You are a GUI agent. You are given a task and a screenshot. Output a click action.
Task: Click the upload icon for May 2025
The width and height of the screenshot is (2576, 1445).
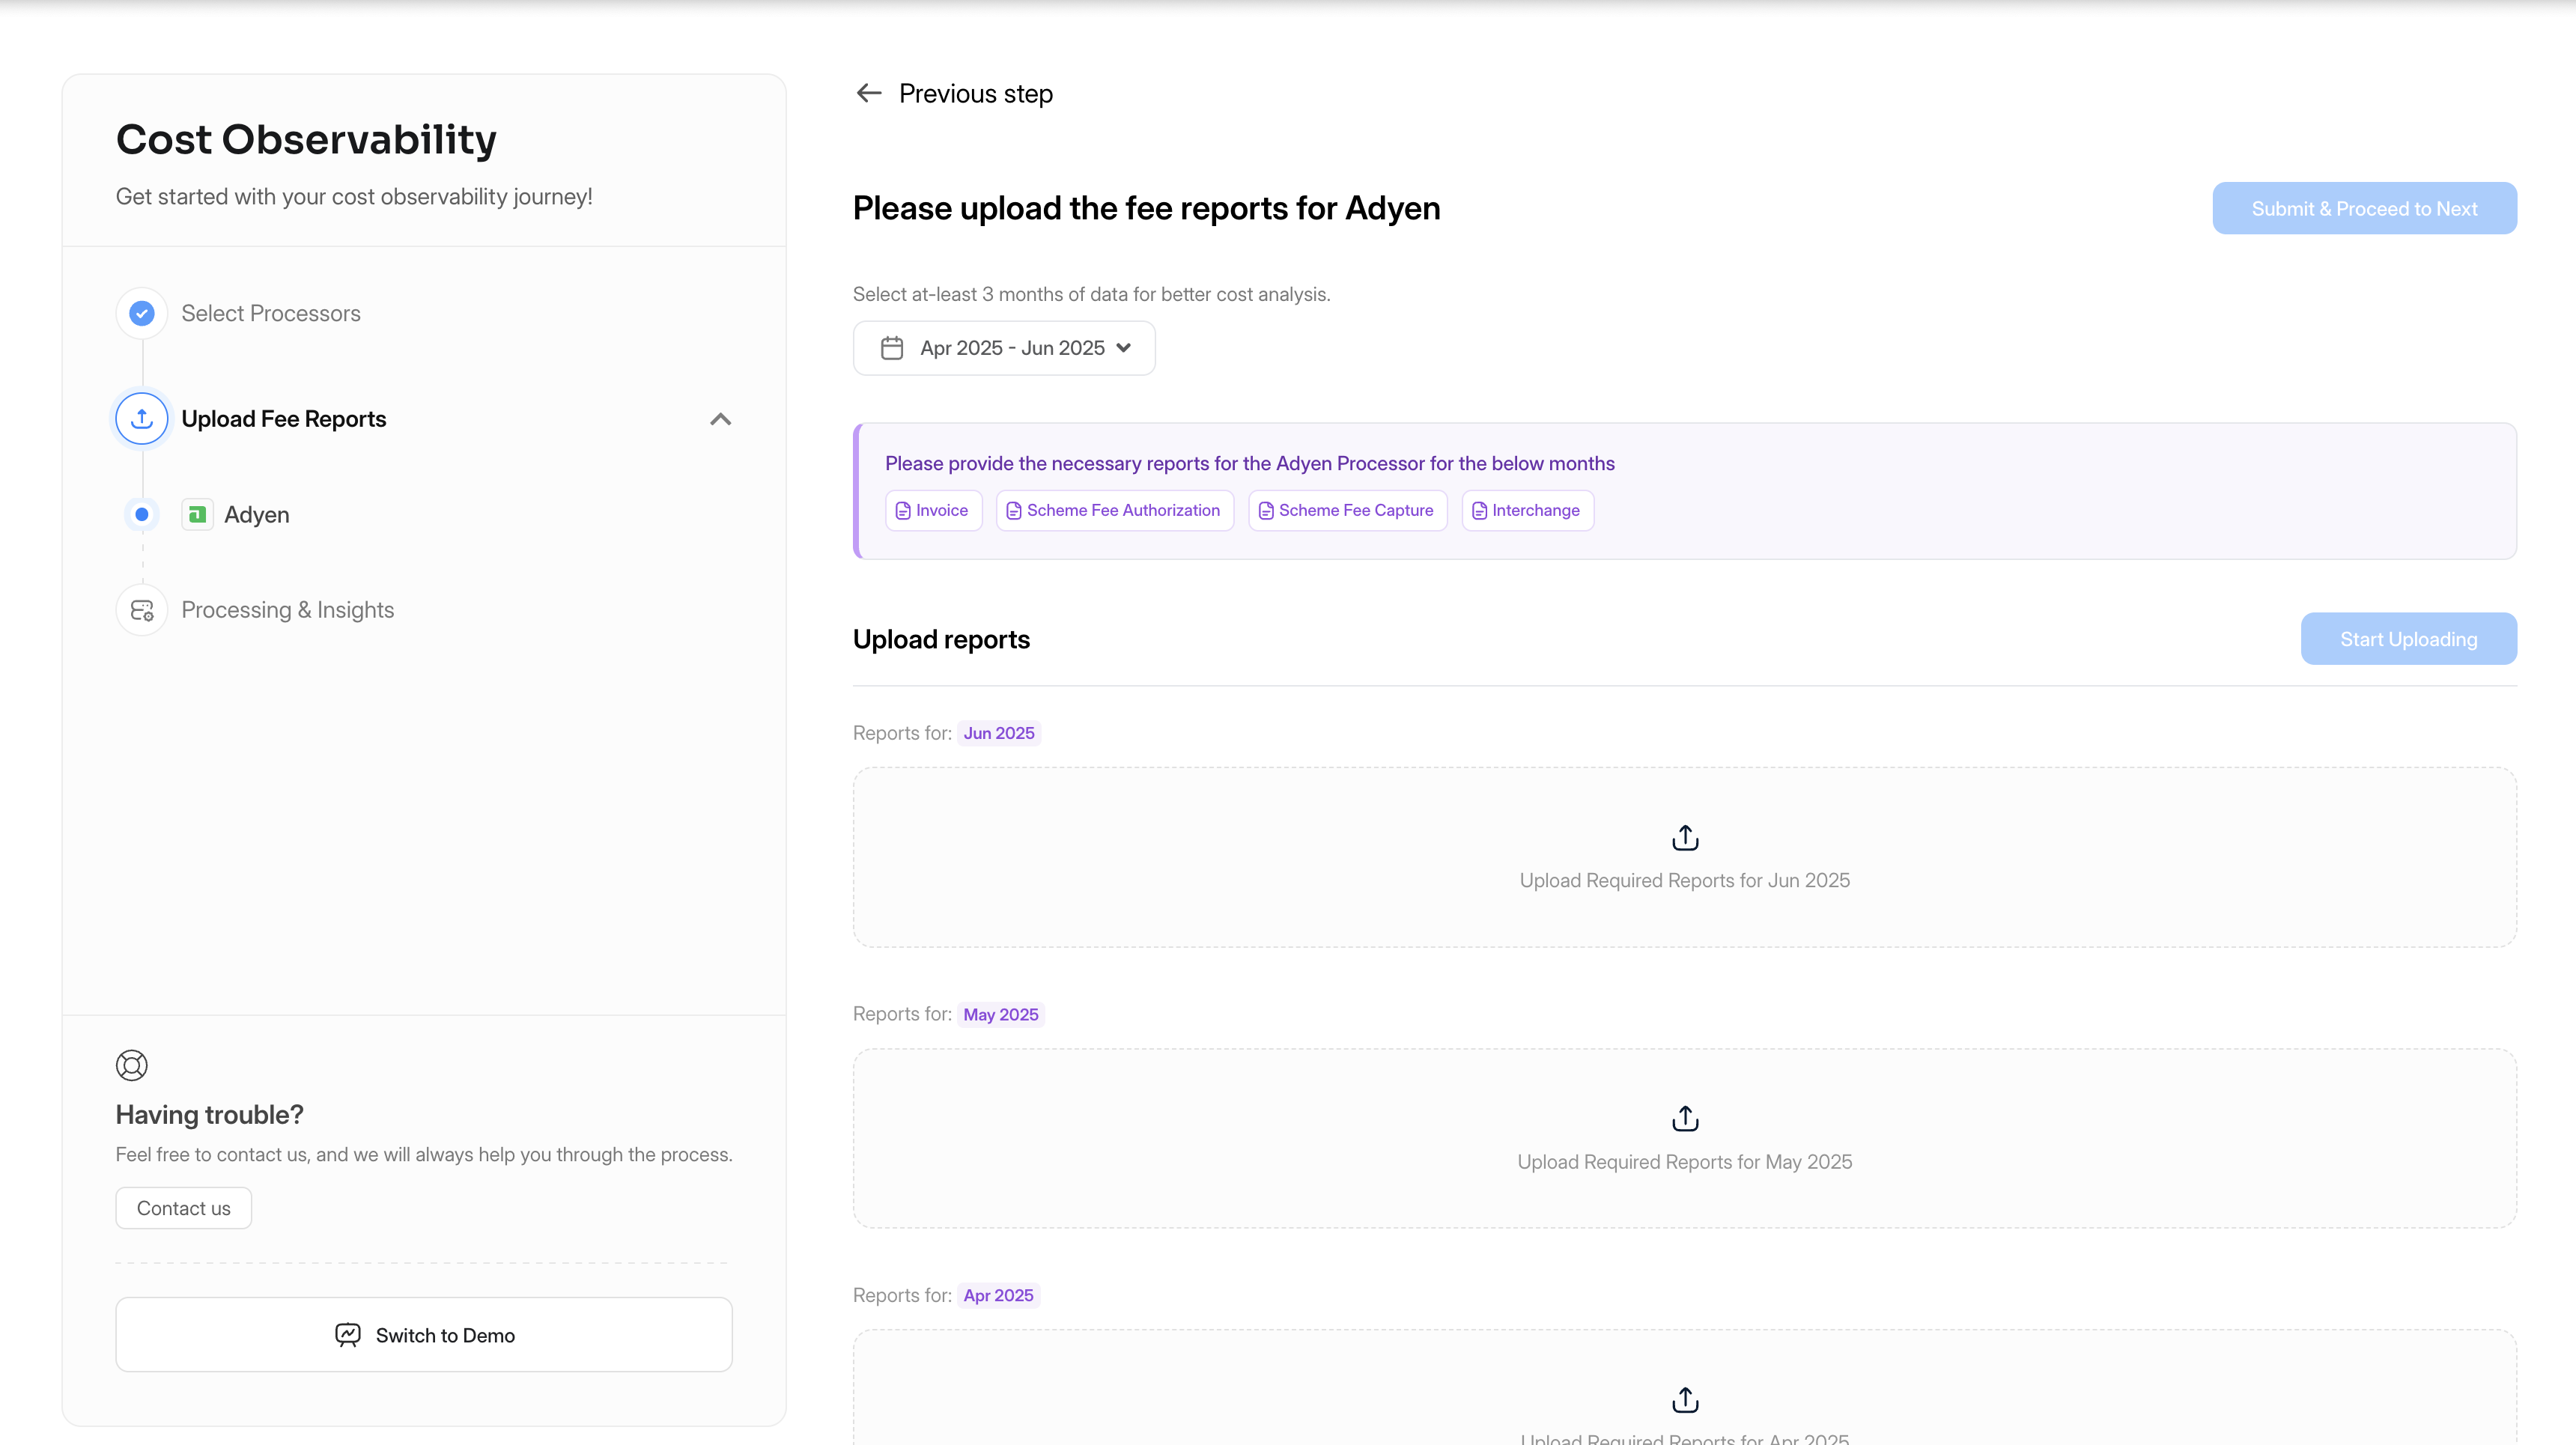tap(1684, 1119)
